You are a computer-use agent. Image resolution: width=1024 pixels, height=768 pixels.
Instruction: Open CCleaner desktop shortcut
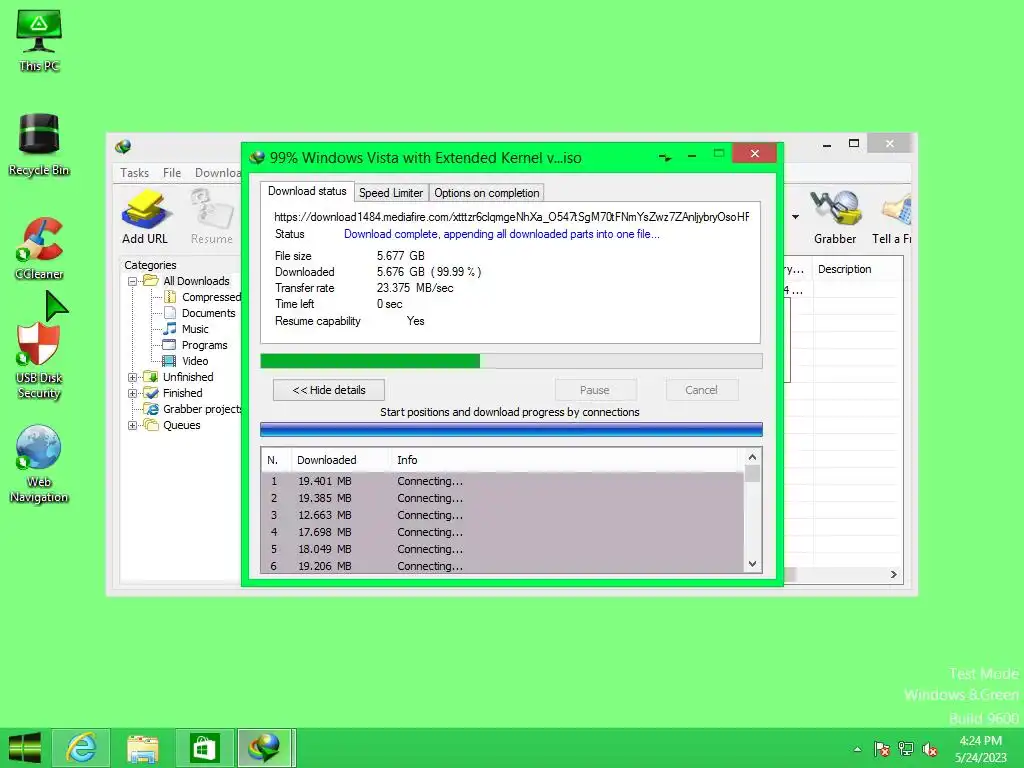click(x=39, y=249)
